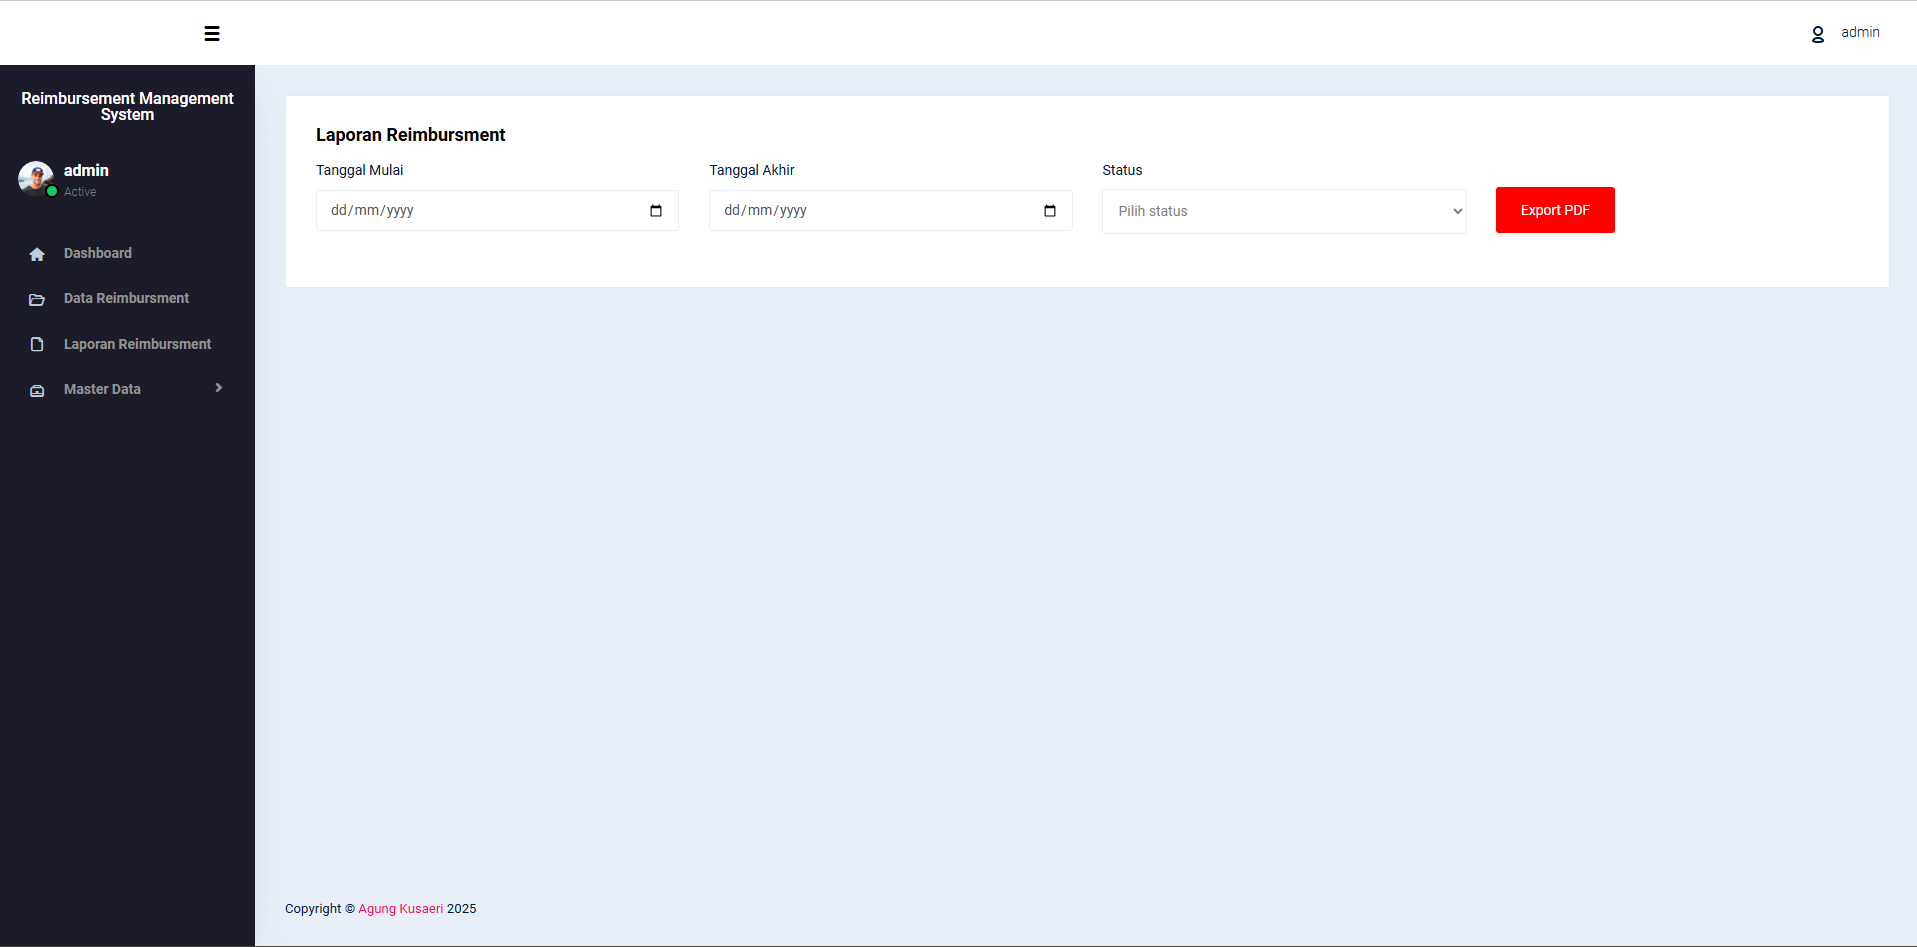This screenshot has height=947, width=1917.
Task: Open the calendar picker for Tanggal Mulai
Action: [x=656, y=210]
